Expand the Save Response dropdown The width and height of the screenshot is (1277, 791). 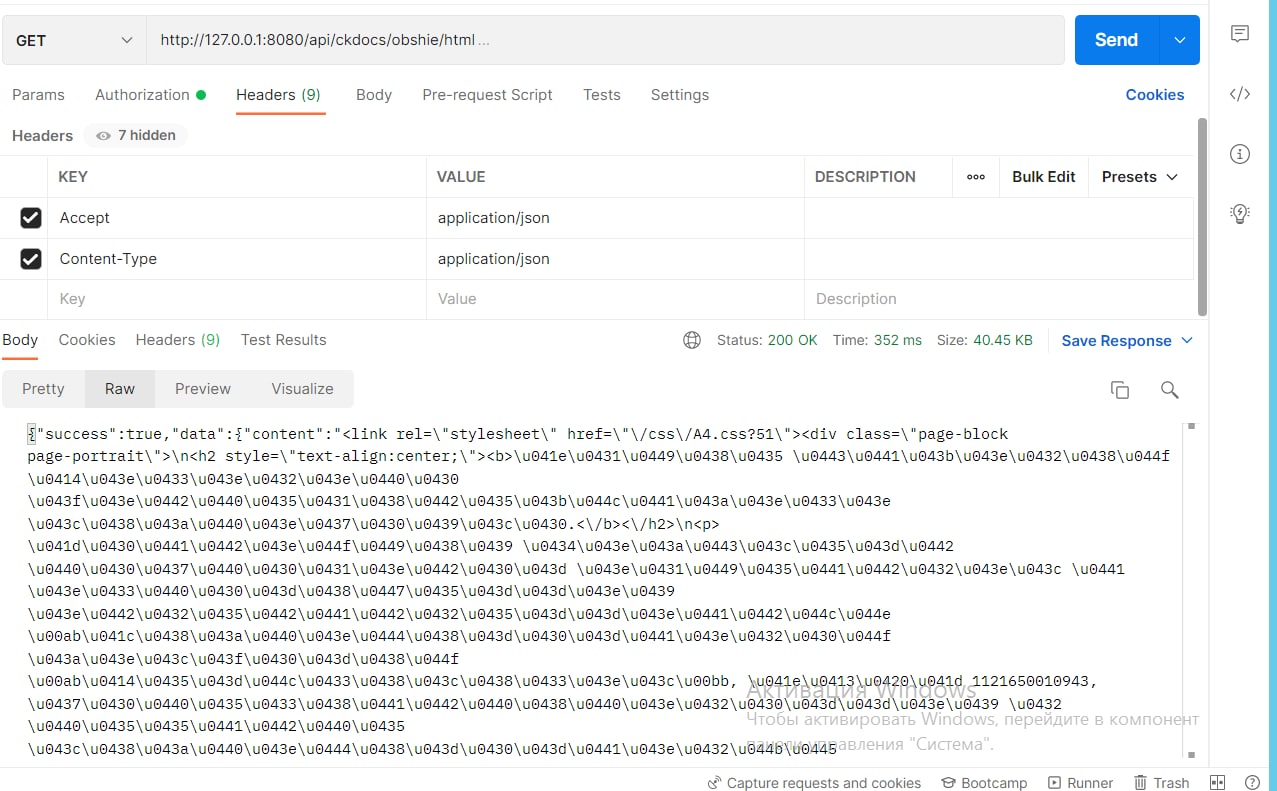point(1187,341)
